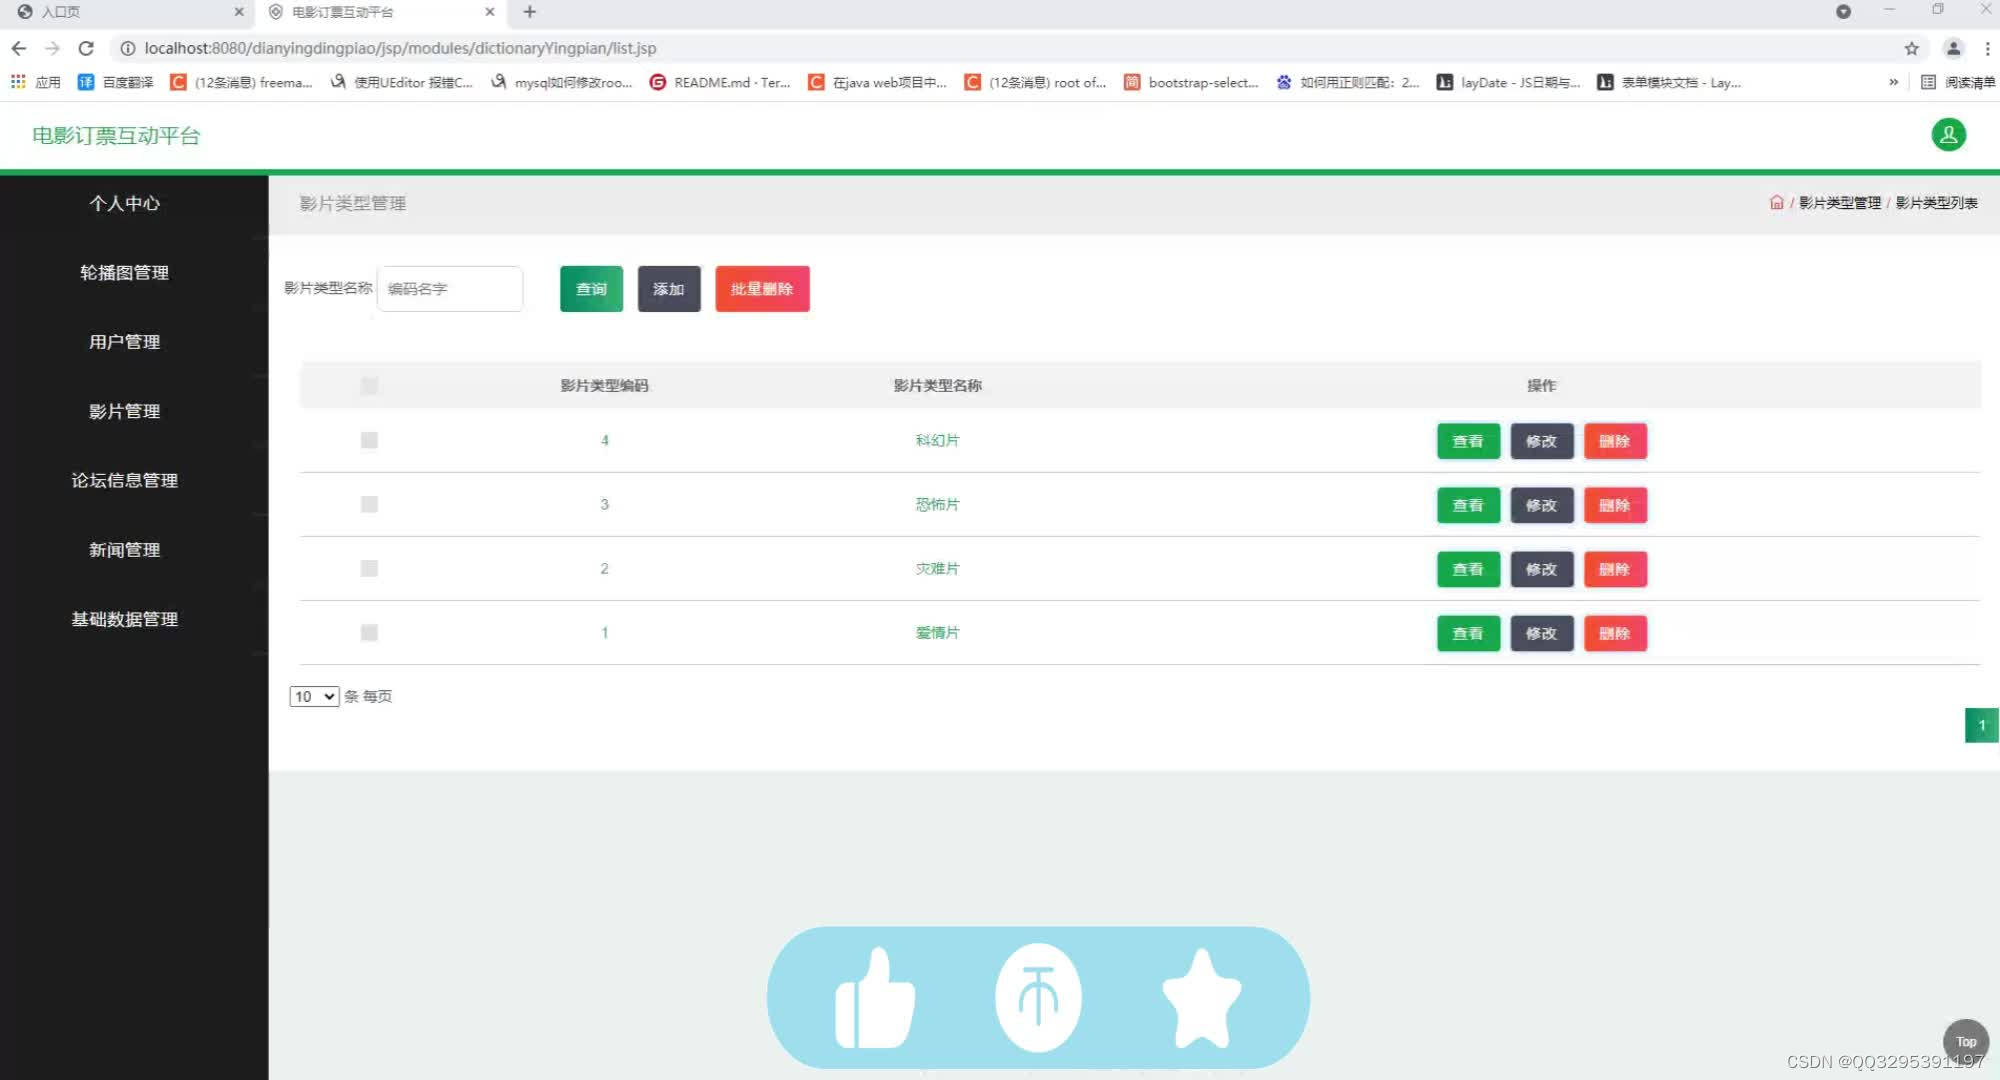Open README.md bookmark

click(720, 82)
